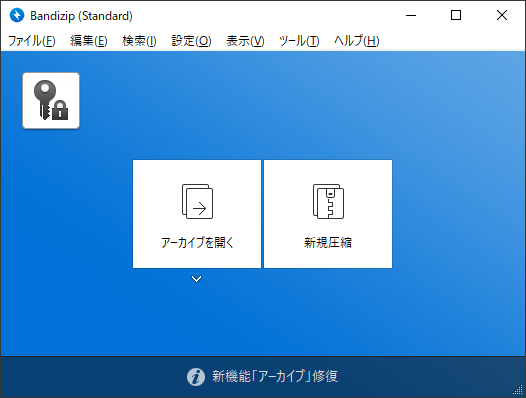Click the Bandizip lightning logo in title bar
This screenshot has width=526, height=398.
(x=17, y=15)
